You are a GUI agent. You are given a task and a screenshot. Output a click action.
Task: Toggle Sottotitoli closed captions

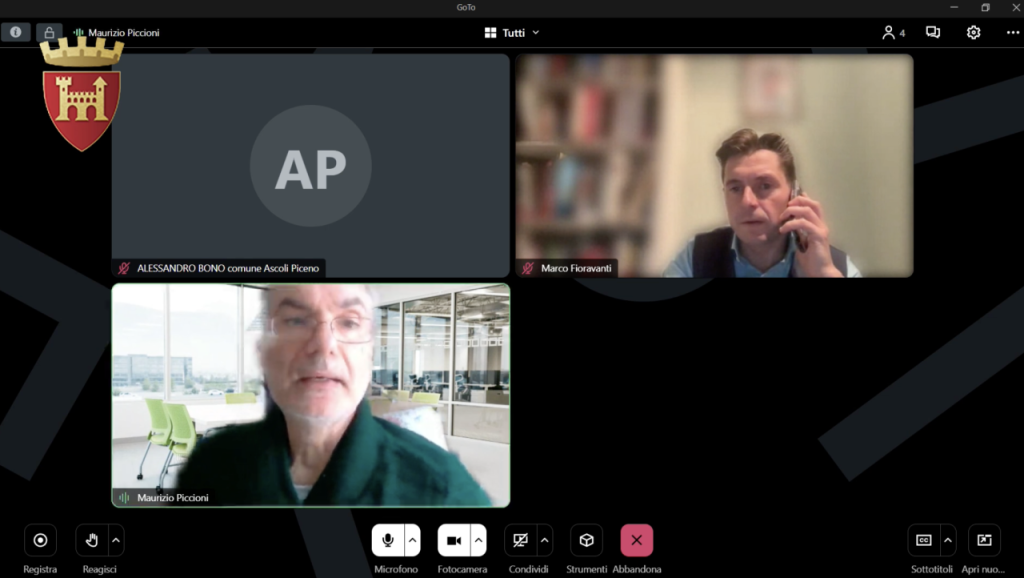pyautogui.click(x=924, y=540)
